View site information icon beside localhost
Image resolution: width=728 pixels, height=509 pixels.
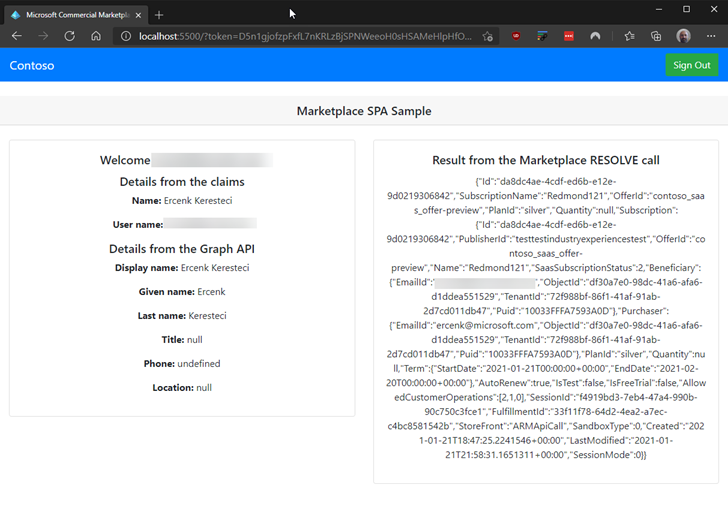tap(126, 36)
